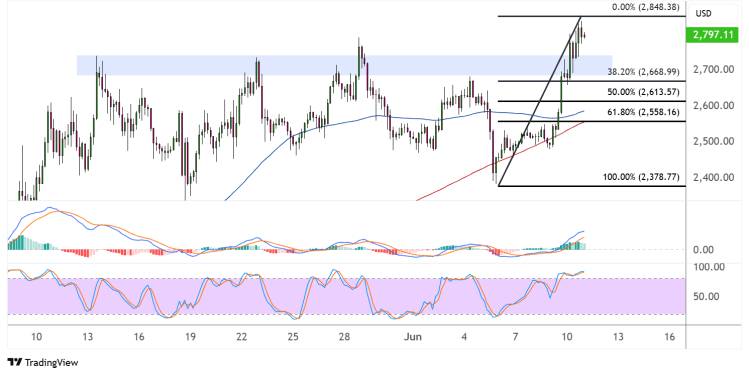The width and height of the screenshot is (749, 375).
Task: Click the USD currency label
Action: (703, 14)
